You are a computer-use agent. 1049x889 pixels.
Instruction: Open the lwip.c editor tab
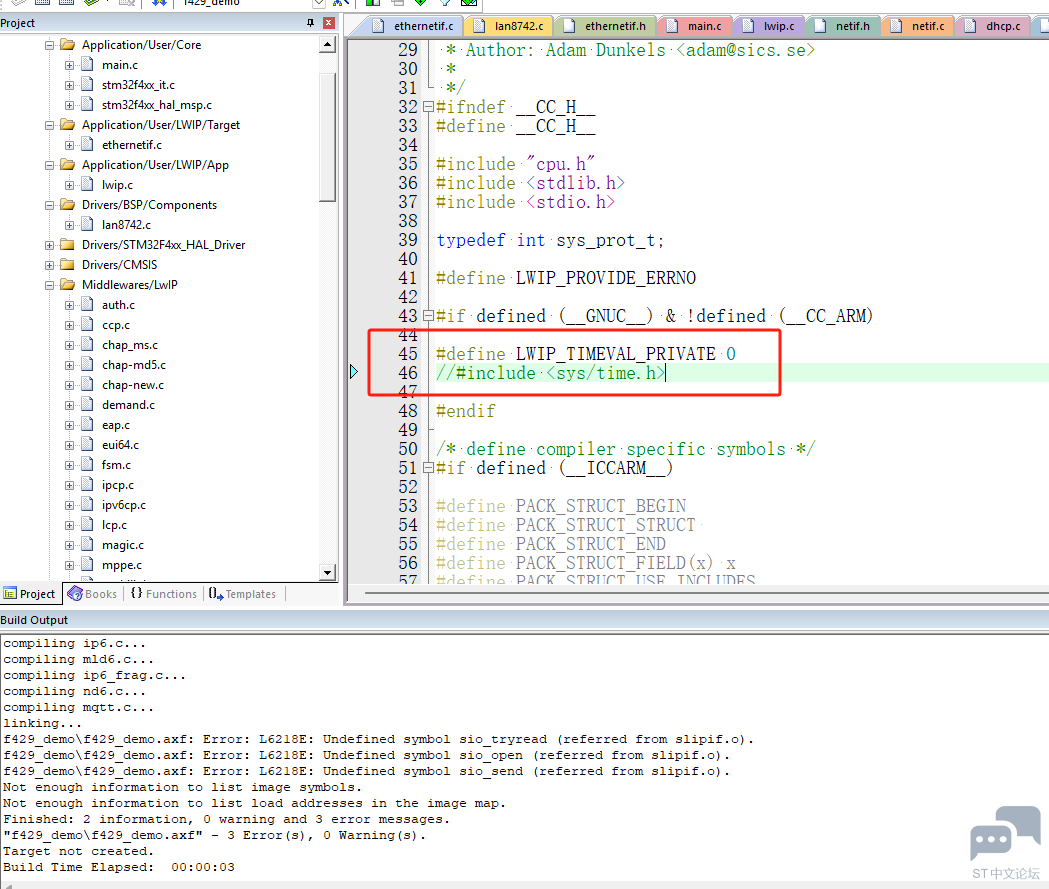click(771, 26)
